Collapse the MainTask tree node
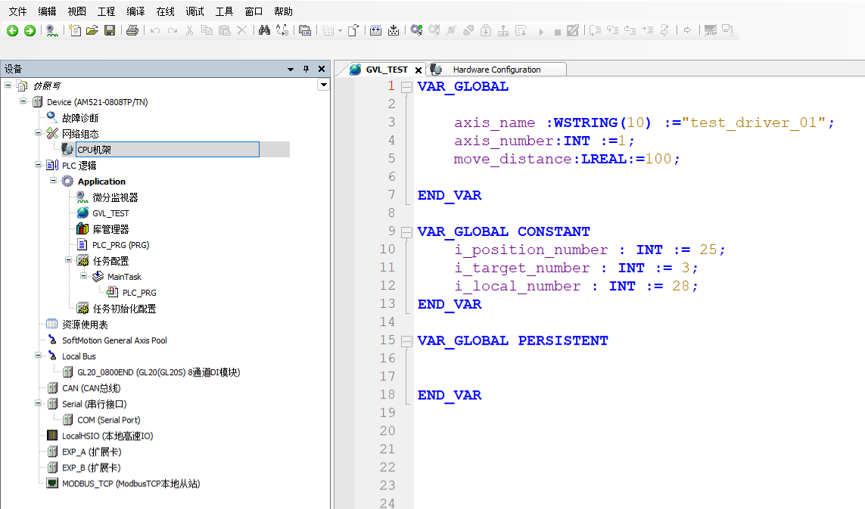The width and height of the screenshot is (865, 509). [x=83, y=276]
